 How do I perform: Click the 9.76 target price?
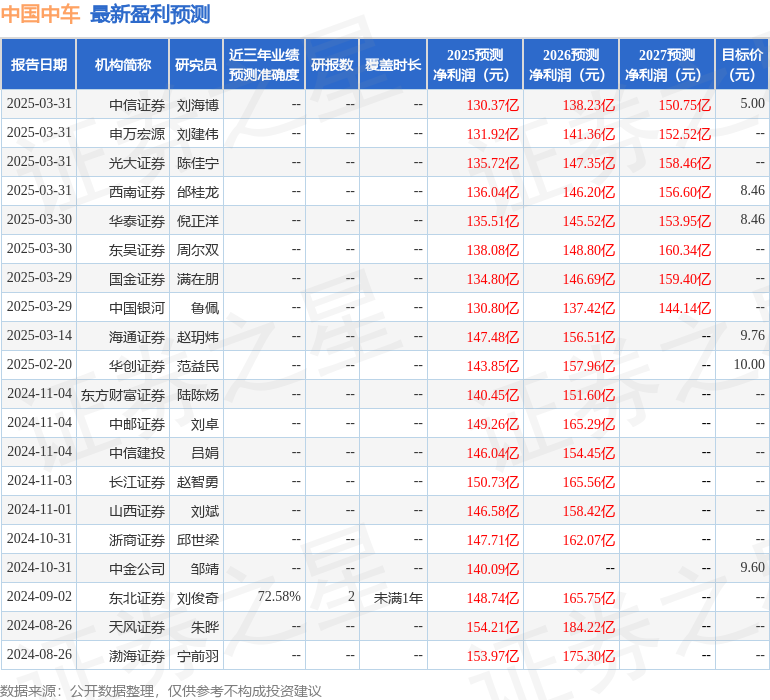point(752,335)
